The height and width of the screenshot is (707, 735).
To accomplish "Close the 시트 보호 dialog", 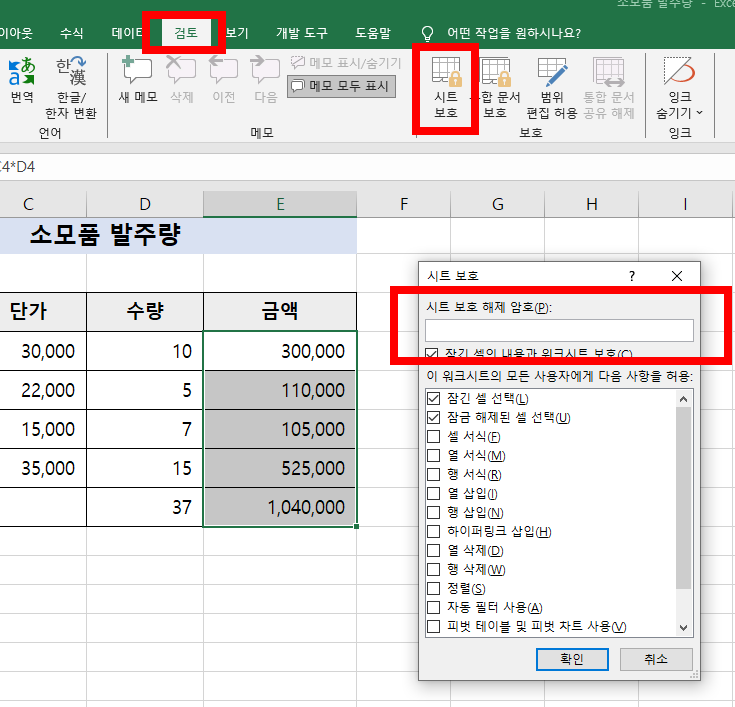I will point(677,276).
